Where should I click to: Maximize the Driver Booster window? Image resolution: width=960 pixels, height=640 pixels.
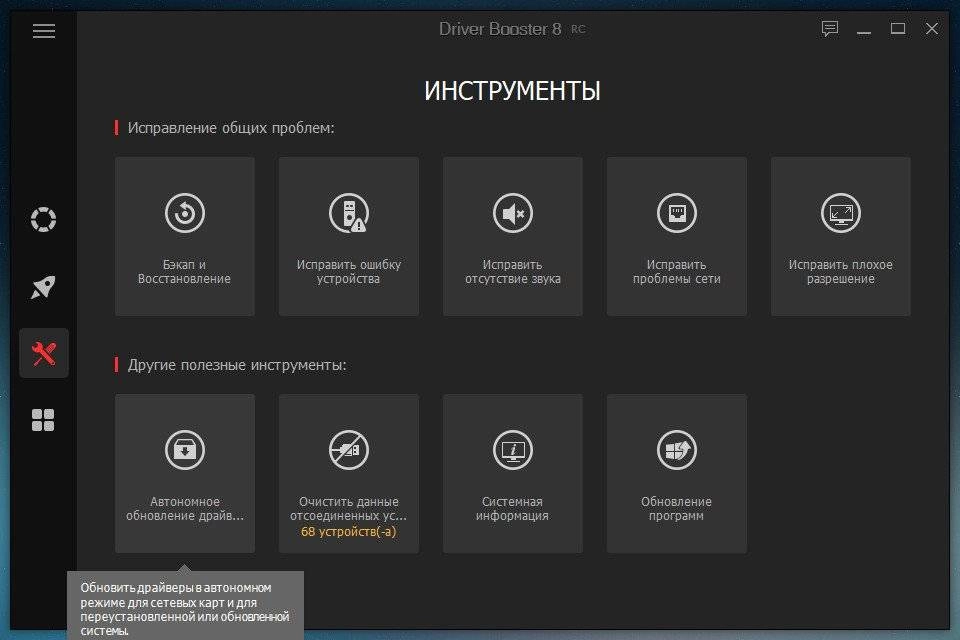click(x=898, y=28)
